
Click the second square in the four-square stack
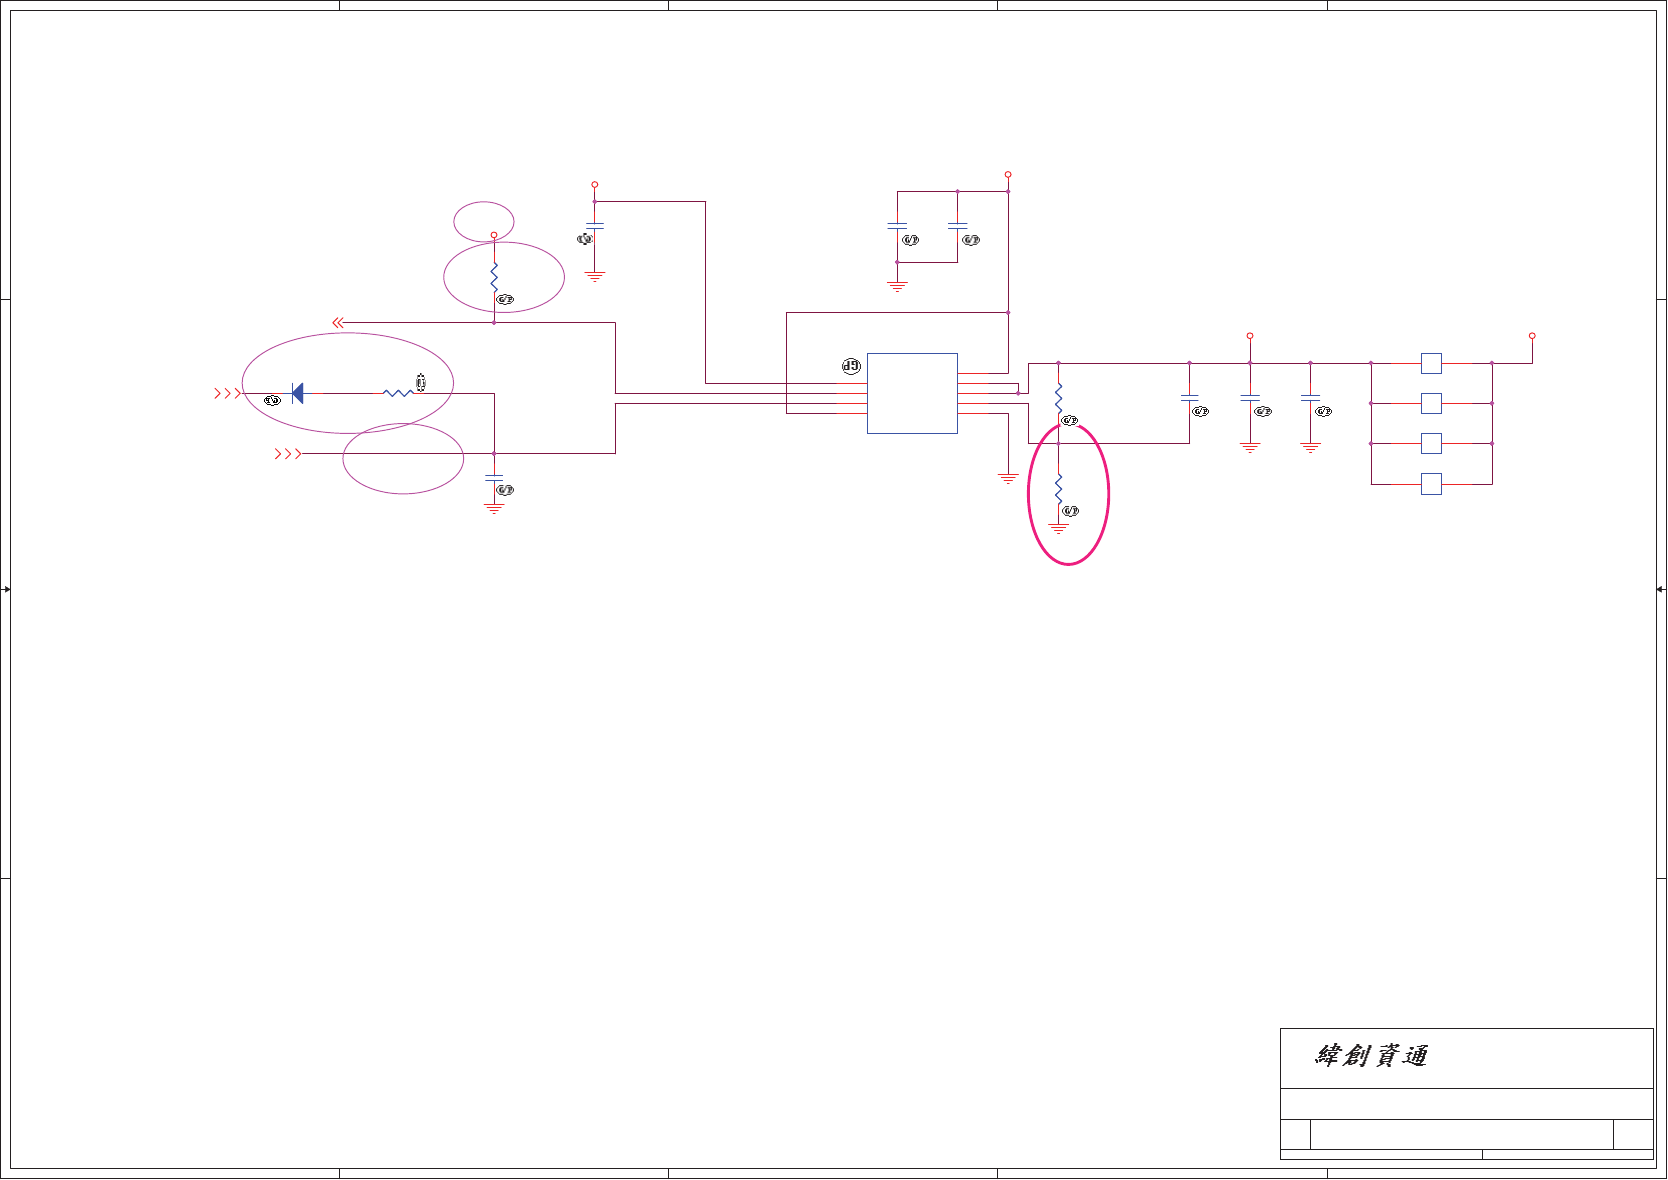[1431, 403]
